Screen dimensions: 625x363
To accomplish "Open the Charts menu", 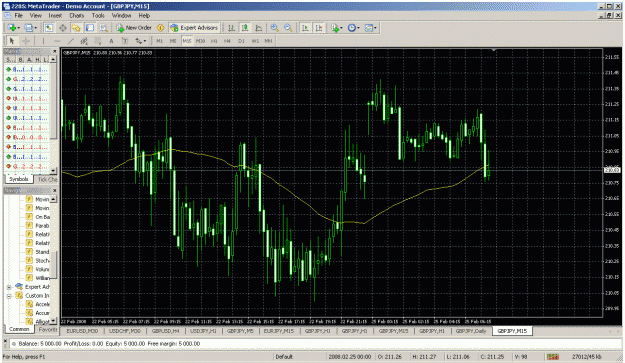I will pyautogui.click(x=77, y=16).
